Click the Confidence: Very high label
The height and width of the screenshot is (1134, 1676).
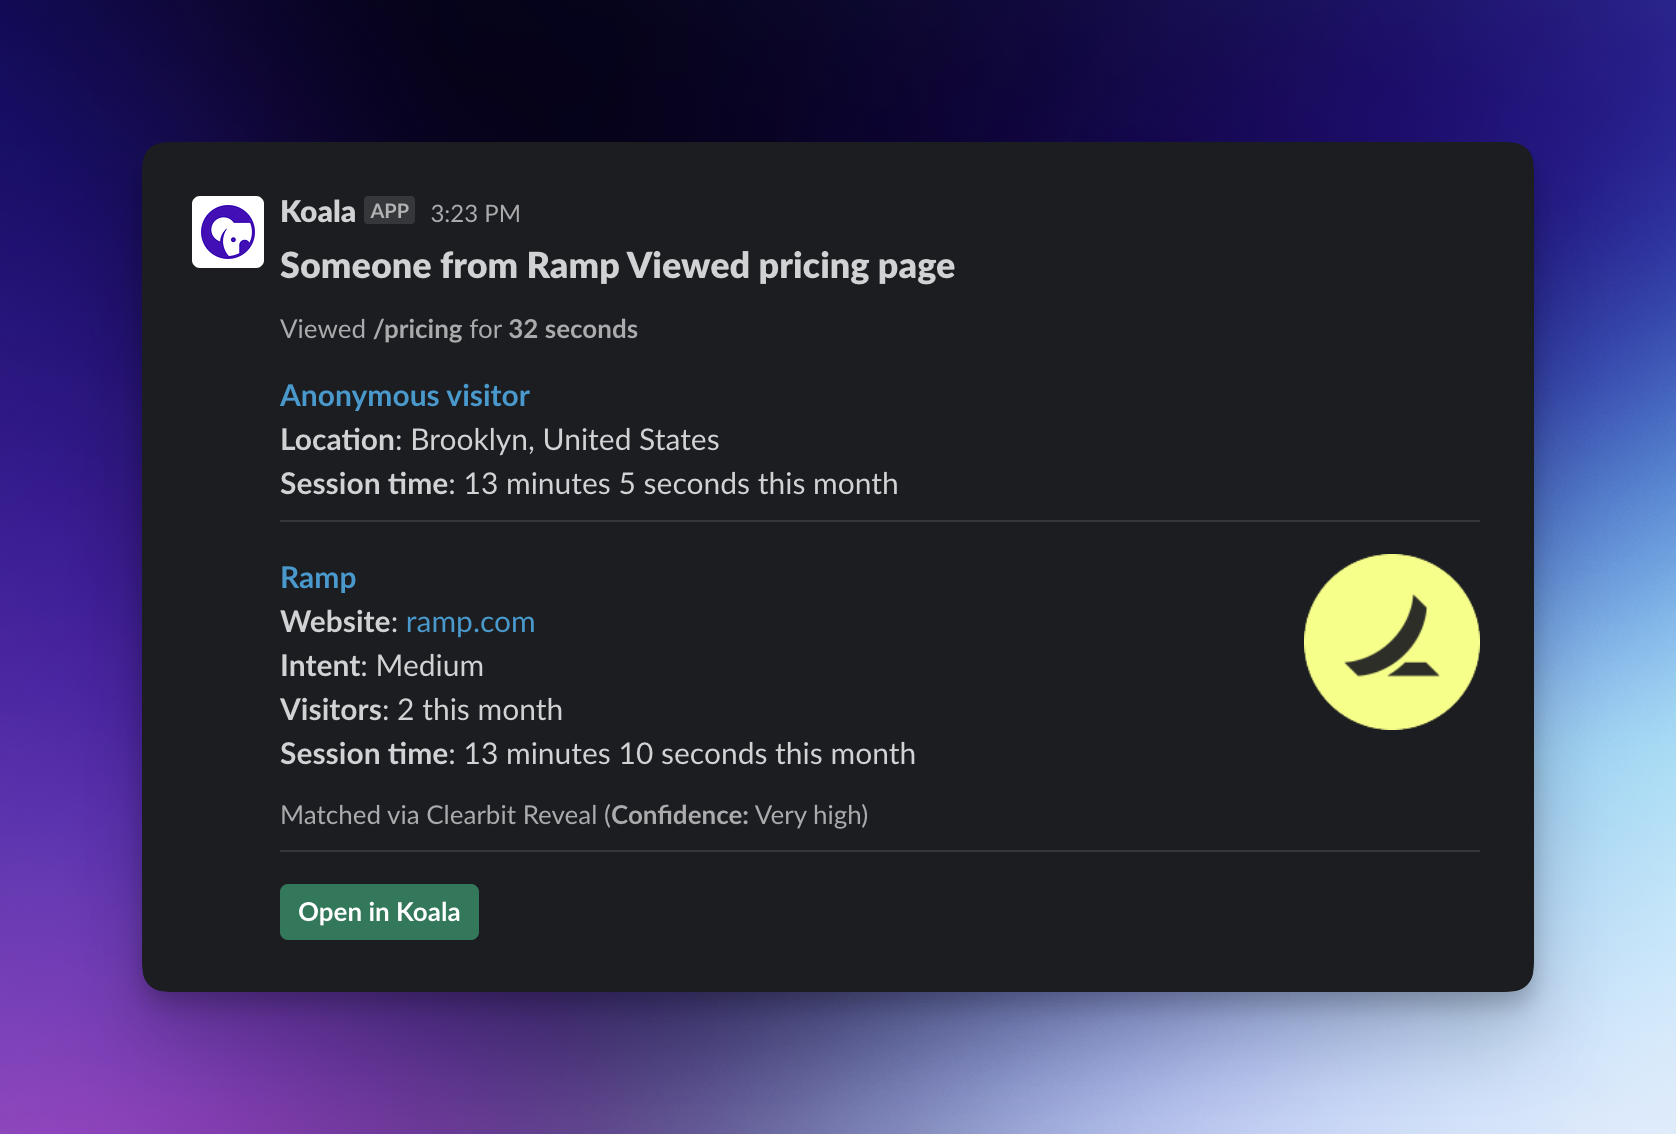pos(738,815)
